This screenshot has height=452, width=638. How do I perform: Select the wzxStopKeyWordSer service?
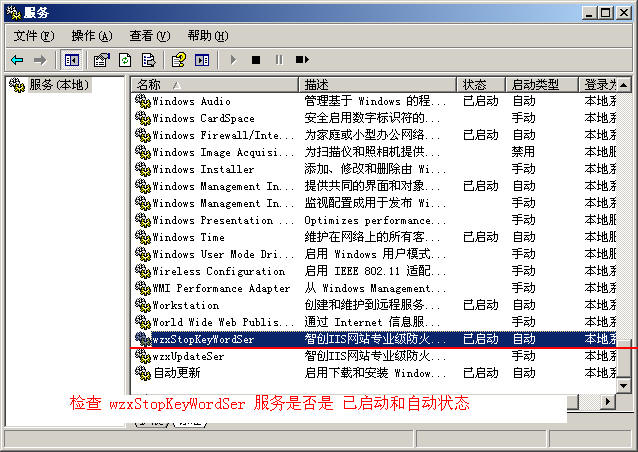coord(374,339)
